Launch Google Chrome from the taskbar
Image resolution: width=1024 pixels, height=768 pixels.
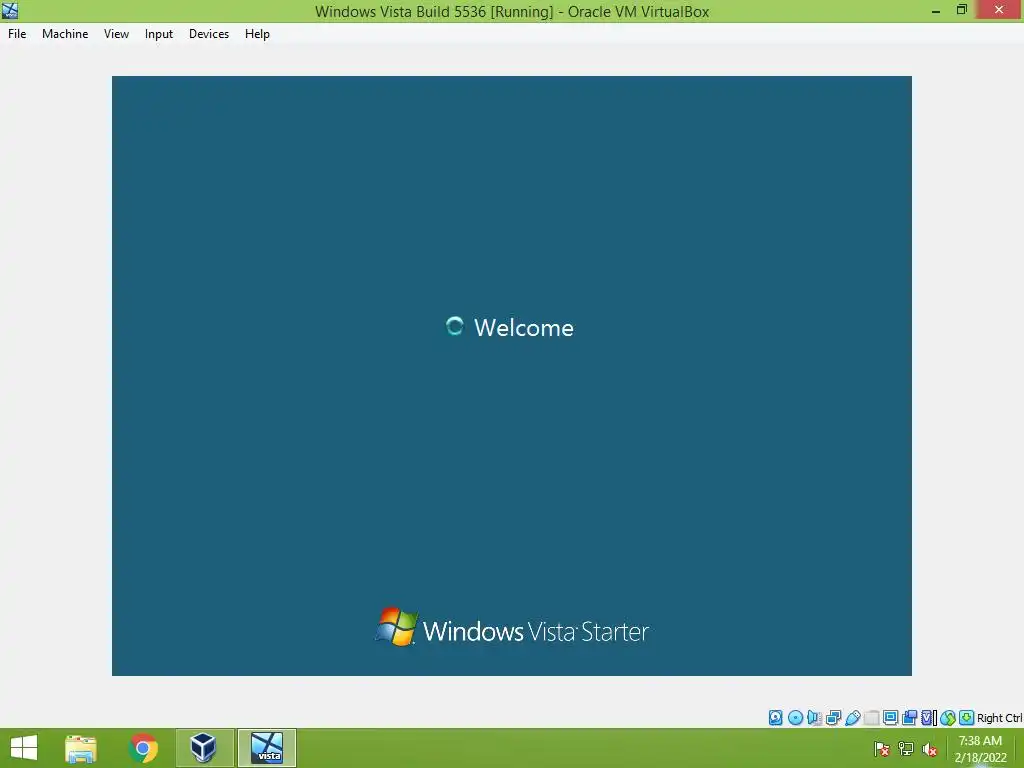click(x=143, y=748)
